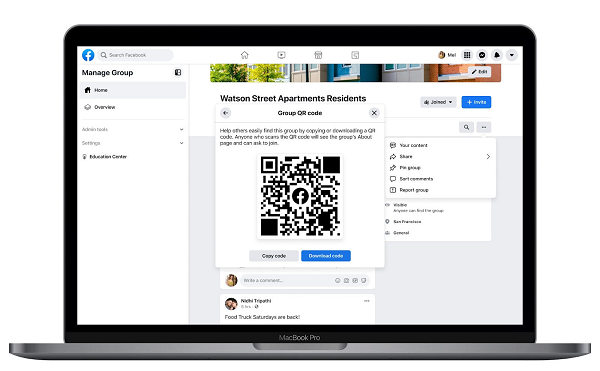Select Home in Manage Group sidebar
This screenshot has height=371, width=600.
tap(133, 90)
